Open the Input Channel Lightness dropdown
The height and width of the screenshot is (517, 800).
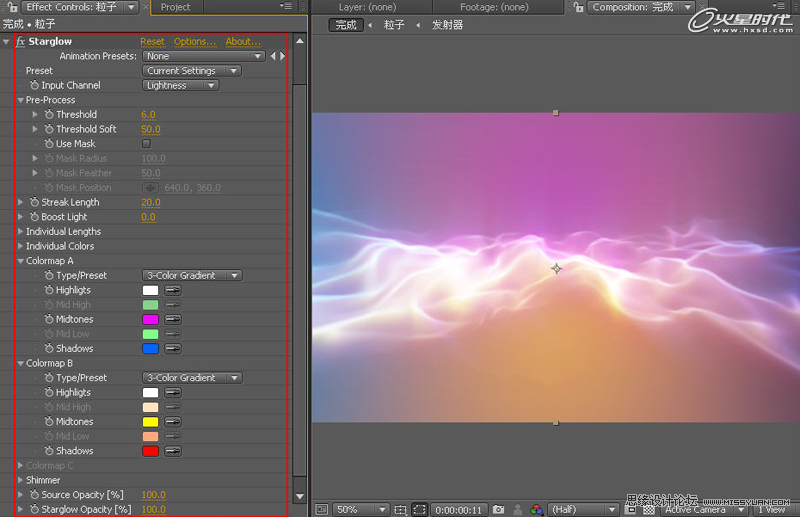(x=181, y=86)
